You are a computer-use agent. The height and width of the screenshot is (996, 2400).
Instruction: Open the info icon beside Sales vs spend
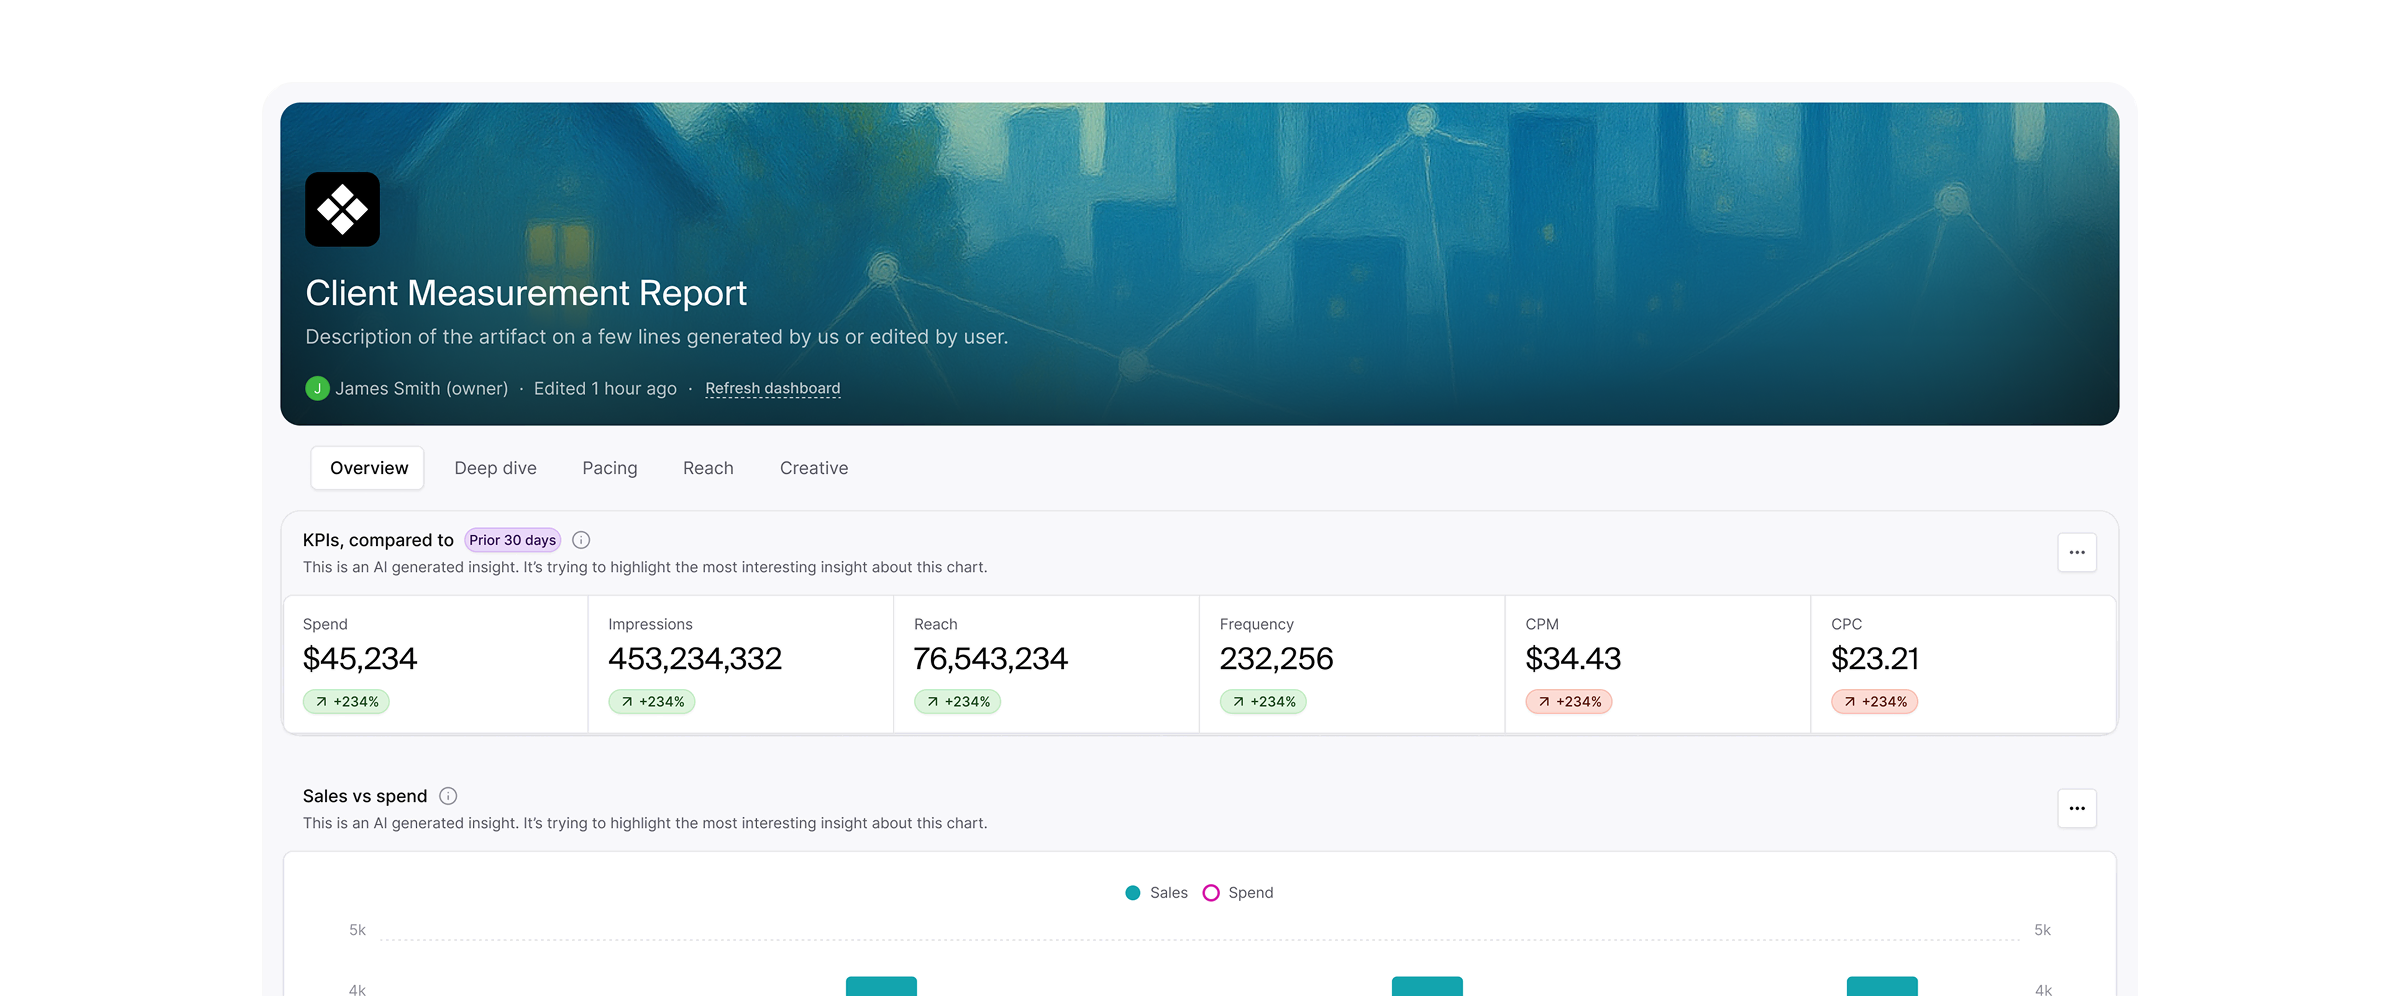[x=448, y=796]
